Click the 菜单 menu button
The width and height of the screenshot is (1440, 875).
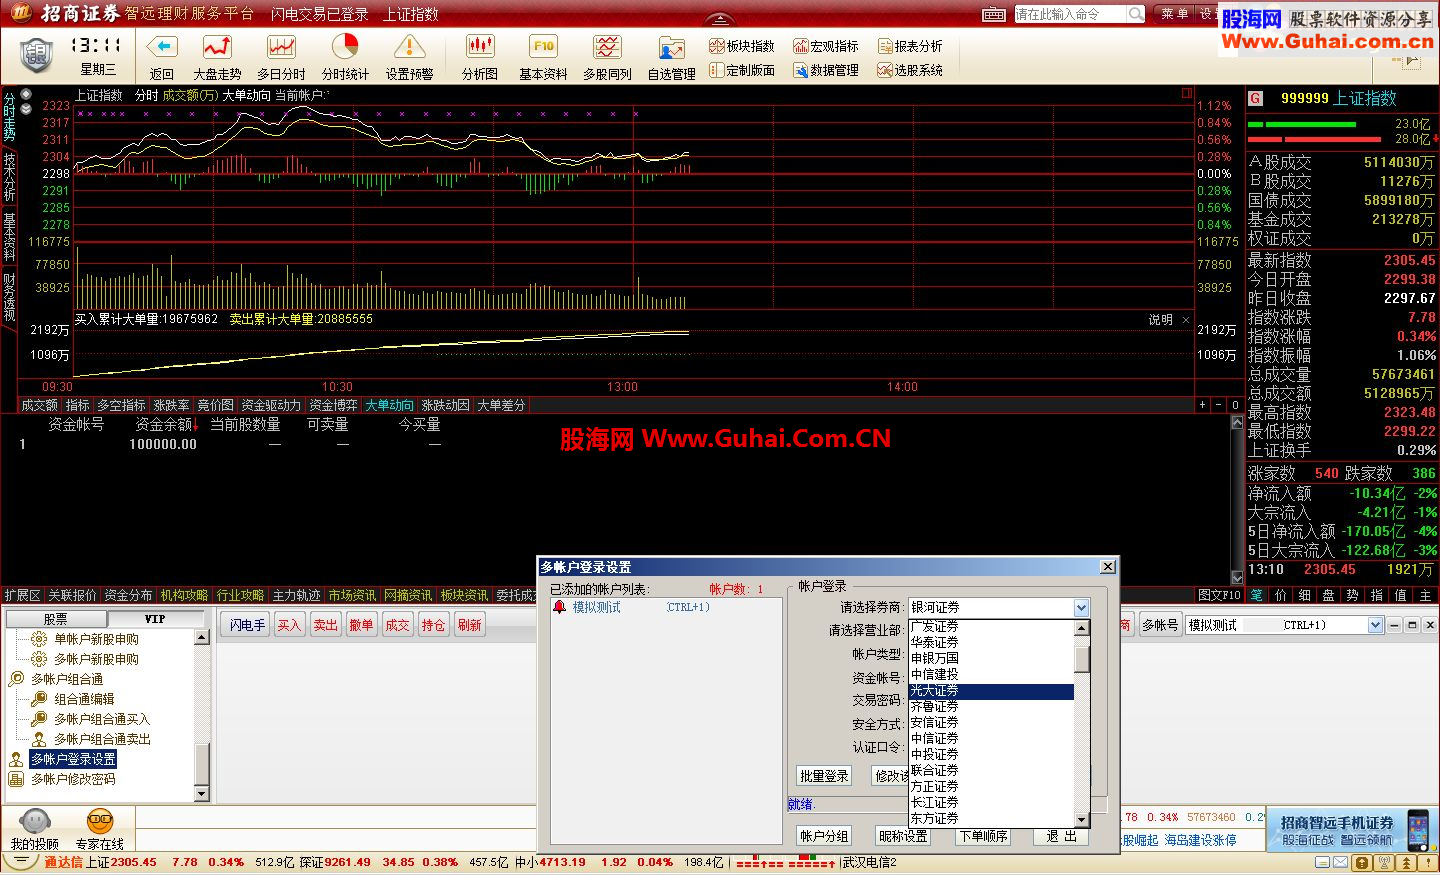tap(1175, 14)
